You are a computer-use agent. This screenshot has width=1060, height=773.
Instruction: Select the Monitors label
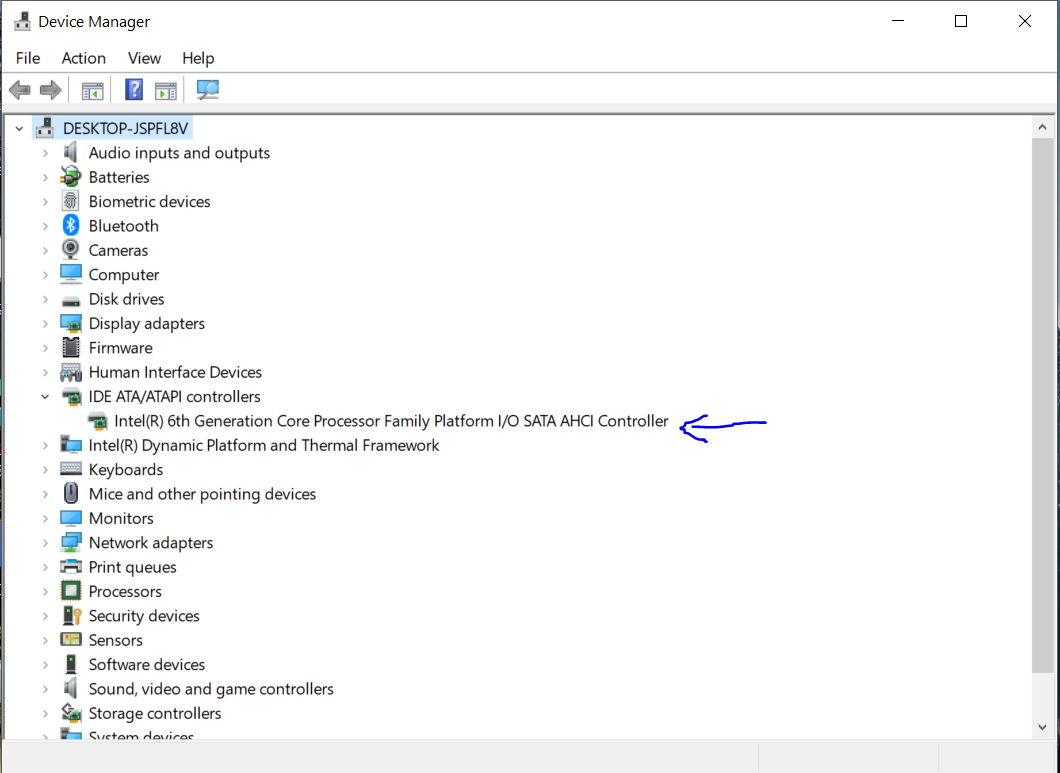click(121, 519)
